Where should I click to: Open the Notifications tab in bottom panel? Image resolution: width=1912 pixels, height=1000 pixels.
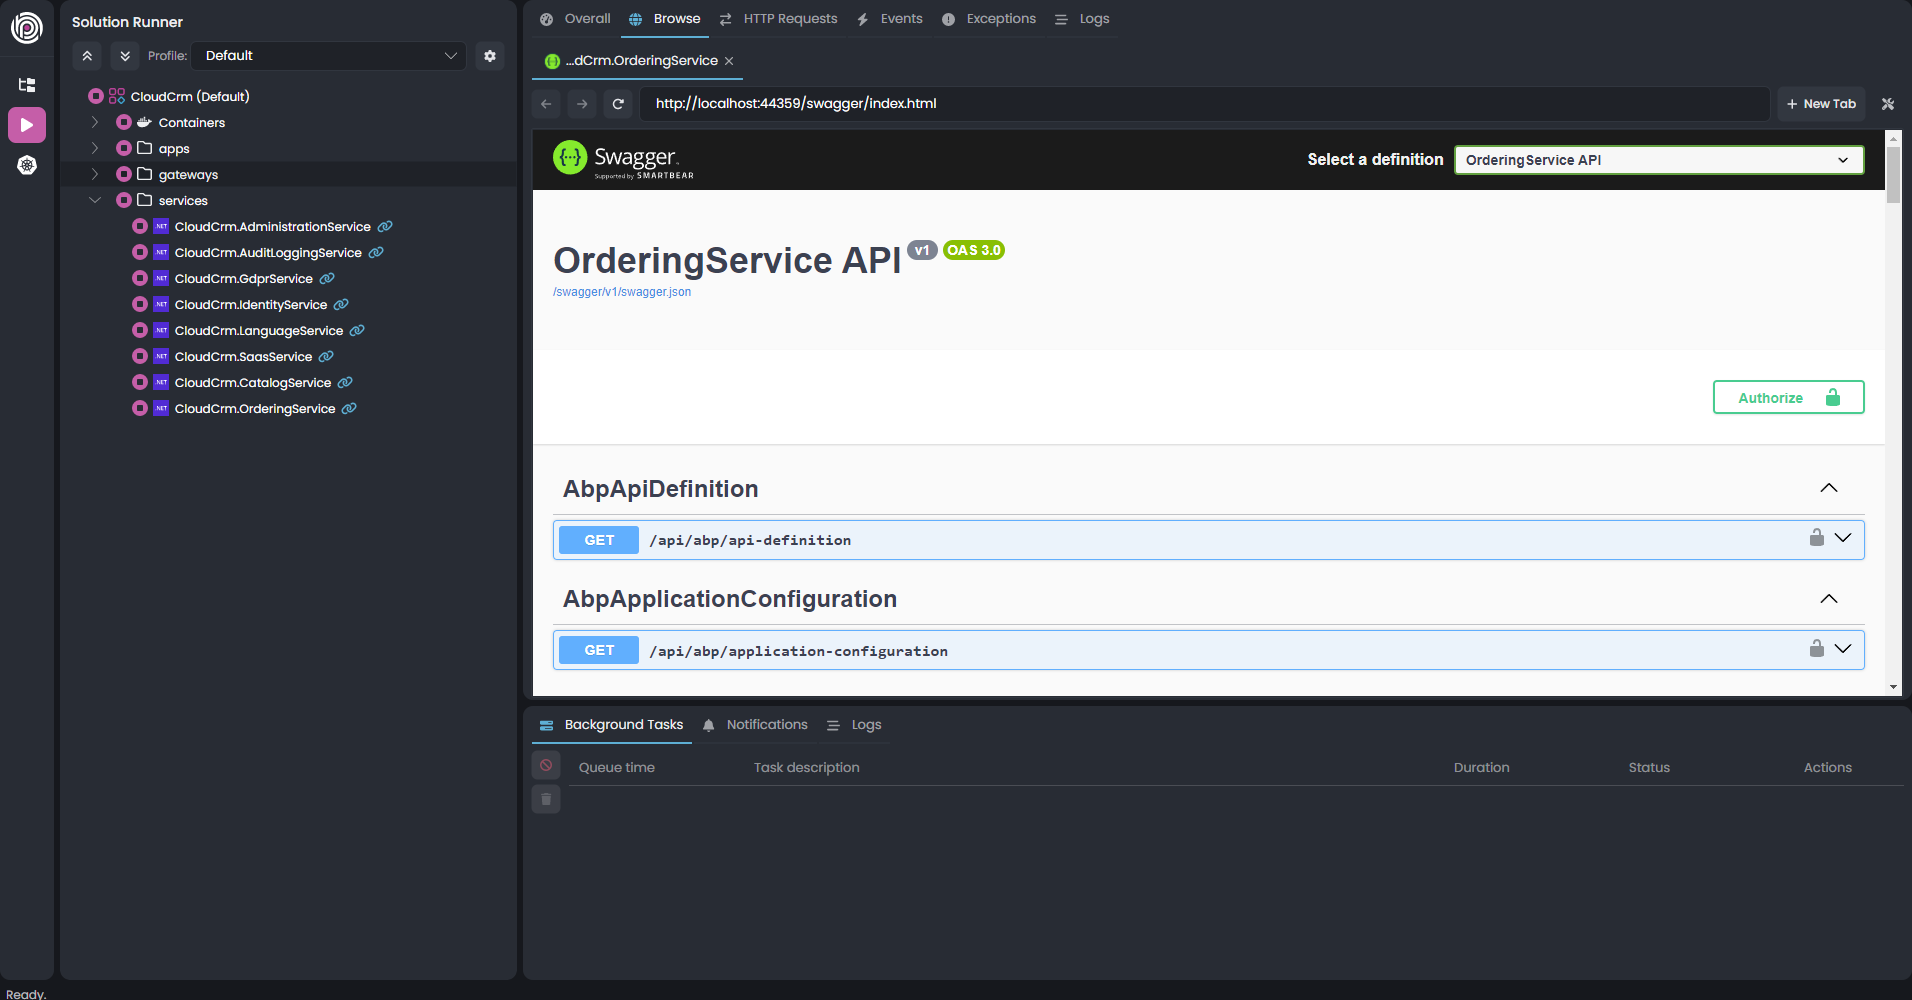[x=766, y=724]
